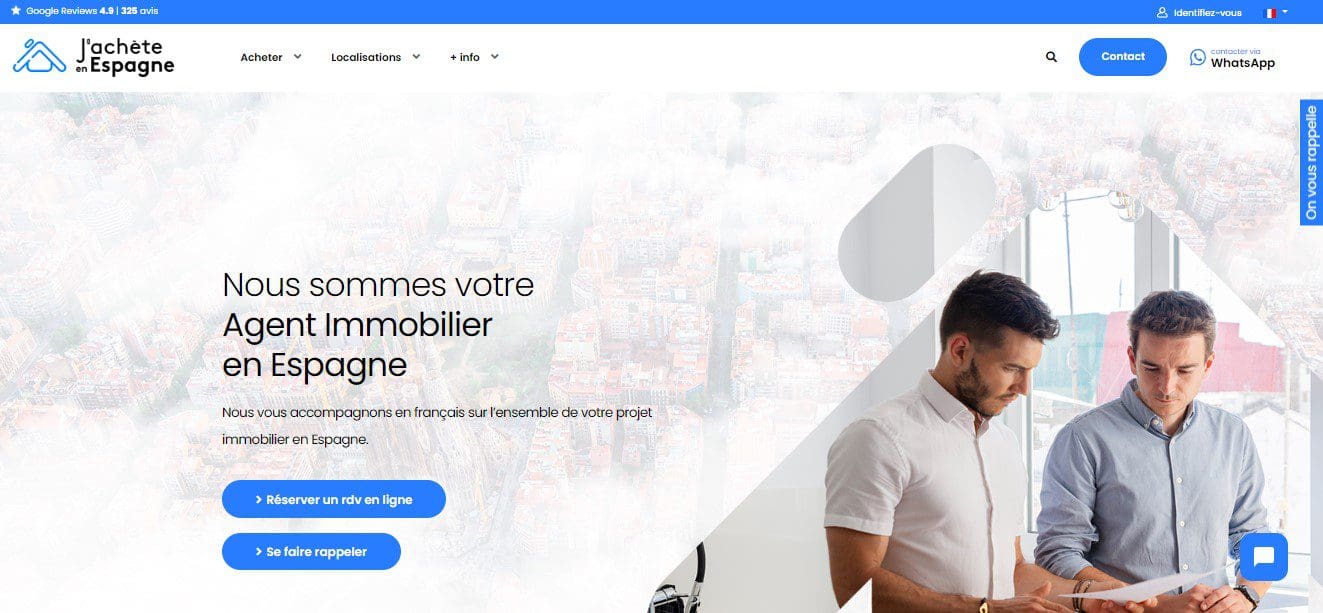1323x613 pixels.
Task: Expand the Localisations chevron
Action: tap(416, 57)
